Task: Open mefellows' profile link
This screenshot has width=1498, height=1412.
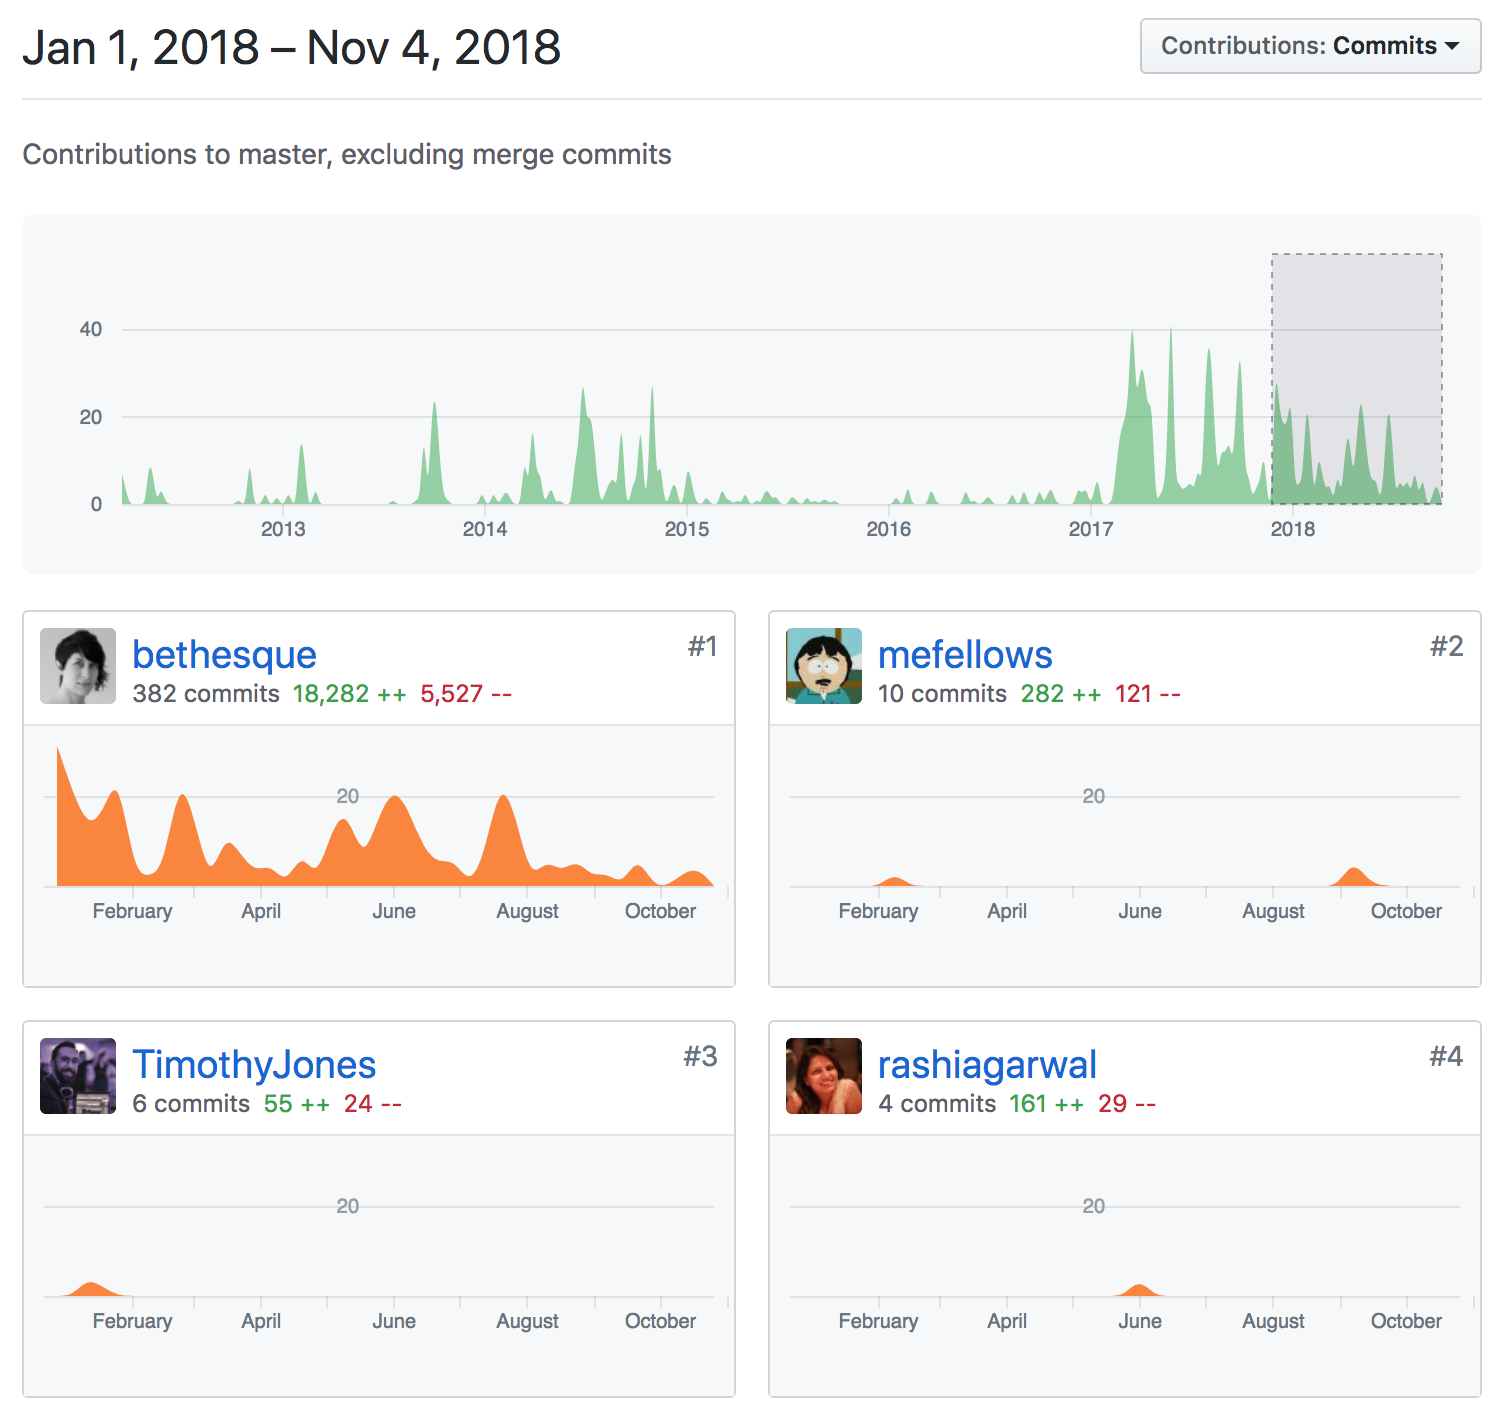Action: [965, 654]
